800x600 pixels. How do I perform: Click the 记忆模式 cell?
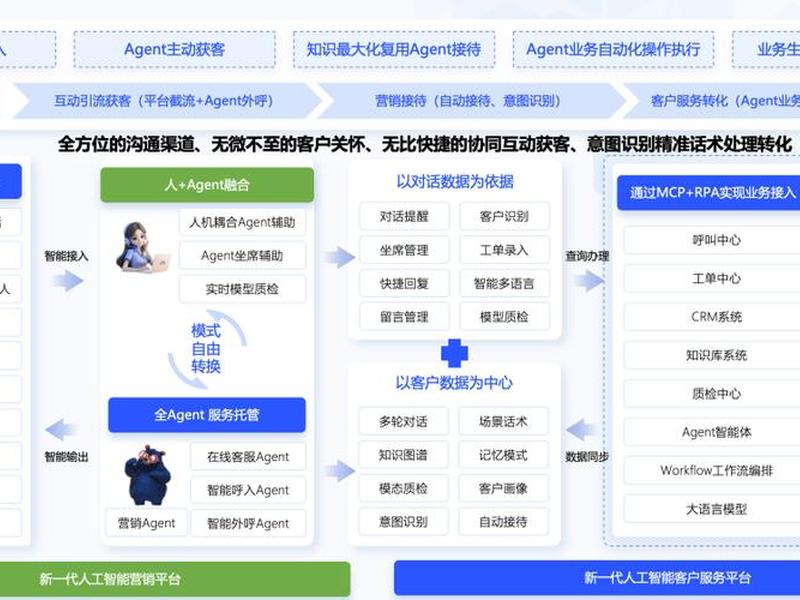pyautogui.click(x=503, y=455)
